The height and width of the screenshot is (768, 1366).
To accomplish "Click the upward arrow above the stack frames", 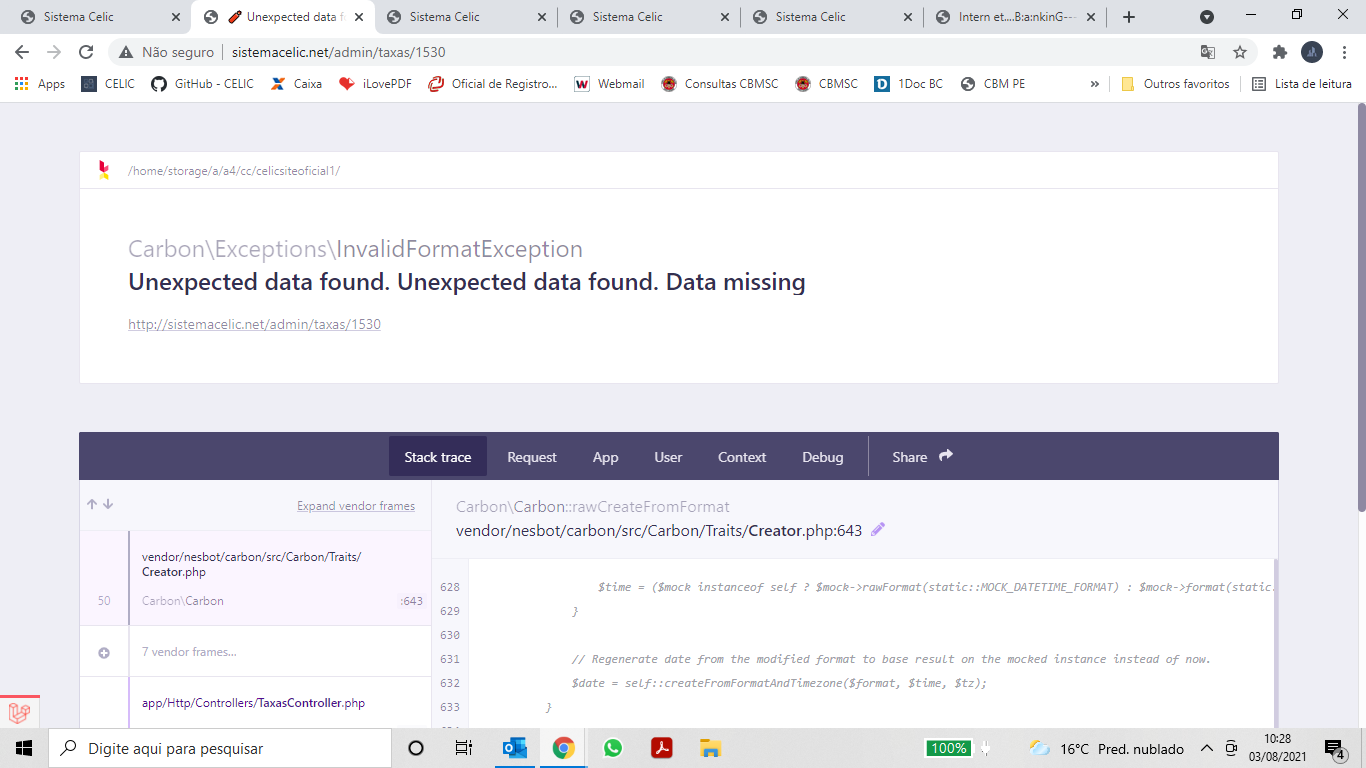I will tap(91, 504).
